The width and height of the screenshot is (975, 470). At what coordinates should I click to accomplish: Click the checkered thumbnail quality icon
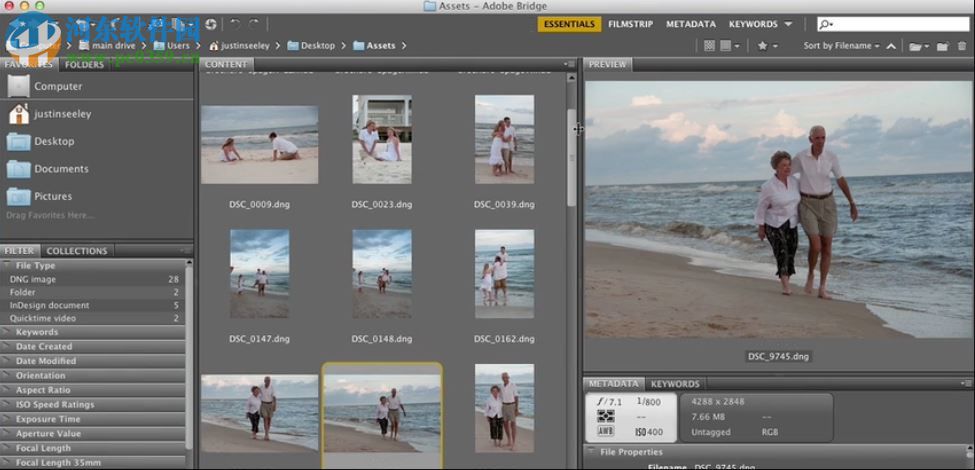(x=709, y=45)
